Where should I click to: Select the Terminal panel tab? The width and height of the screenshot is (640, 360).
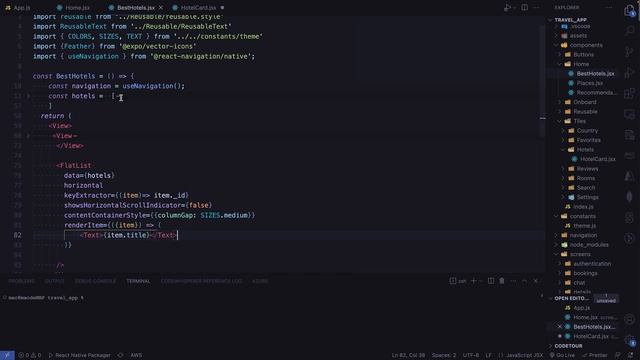(x=138, y=281)
